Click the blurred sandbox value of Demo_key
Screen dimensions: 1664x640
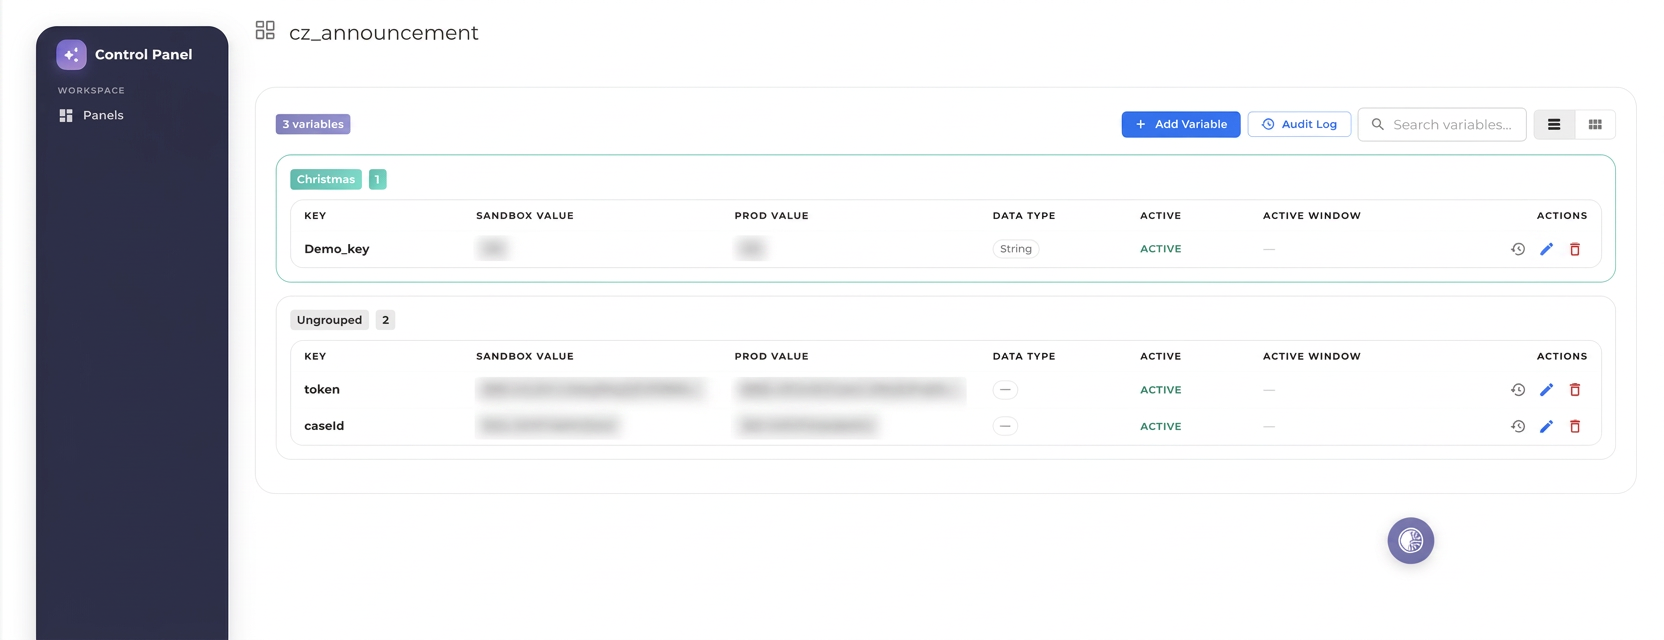tap(493, 249)
